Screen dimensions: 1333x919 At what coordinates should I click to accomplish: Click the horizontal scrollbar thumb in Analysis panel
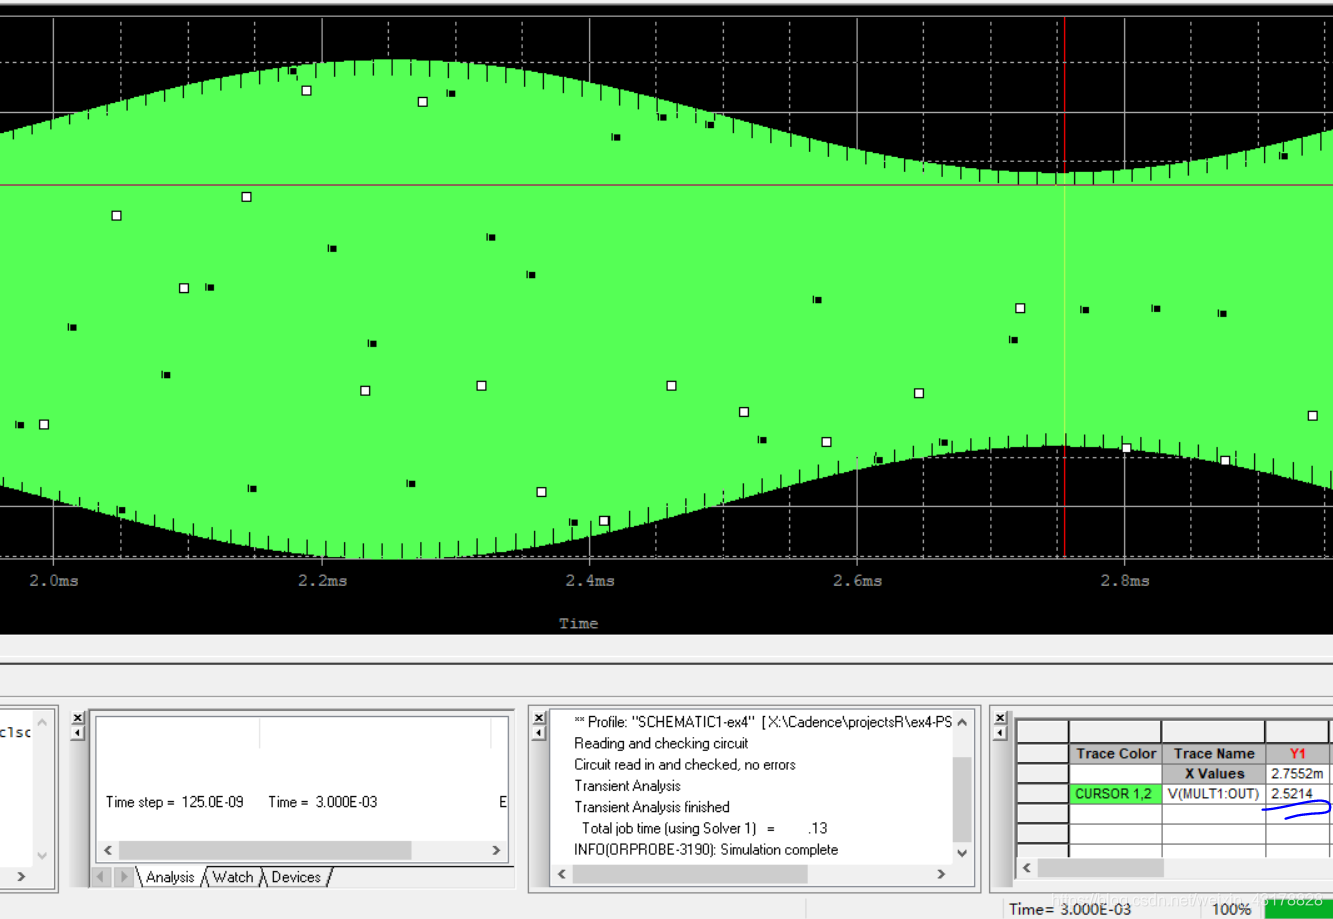point(265,850)
